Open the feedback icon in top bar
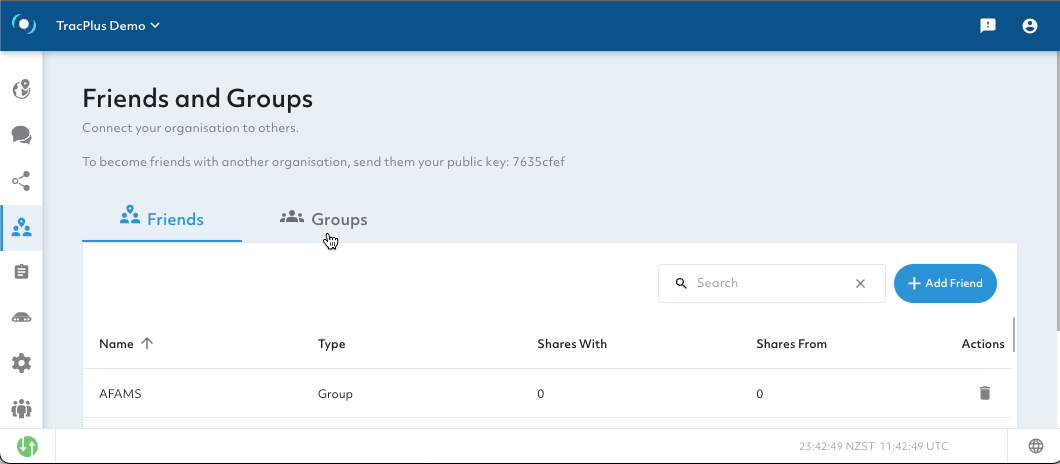 [x=988, y=26]
